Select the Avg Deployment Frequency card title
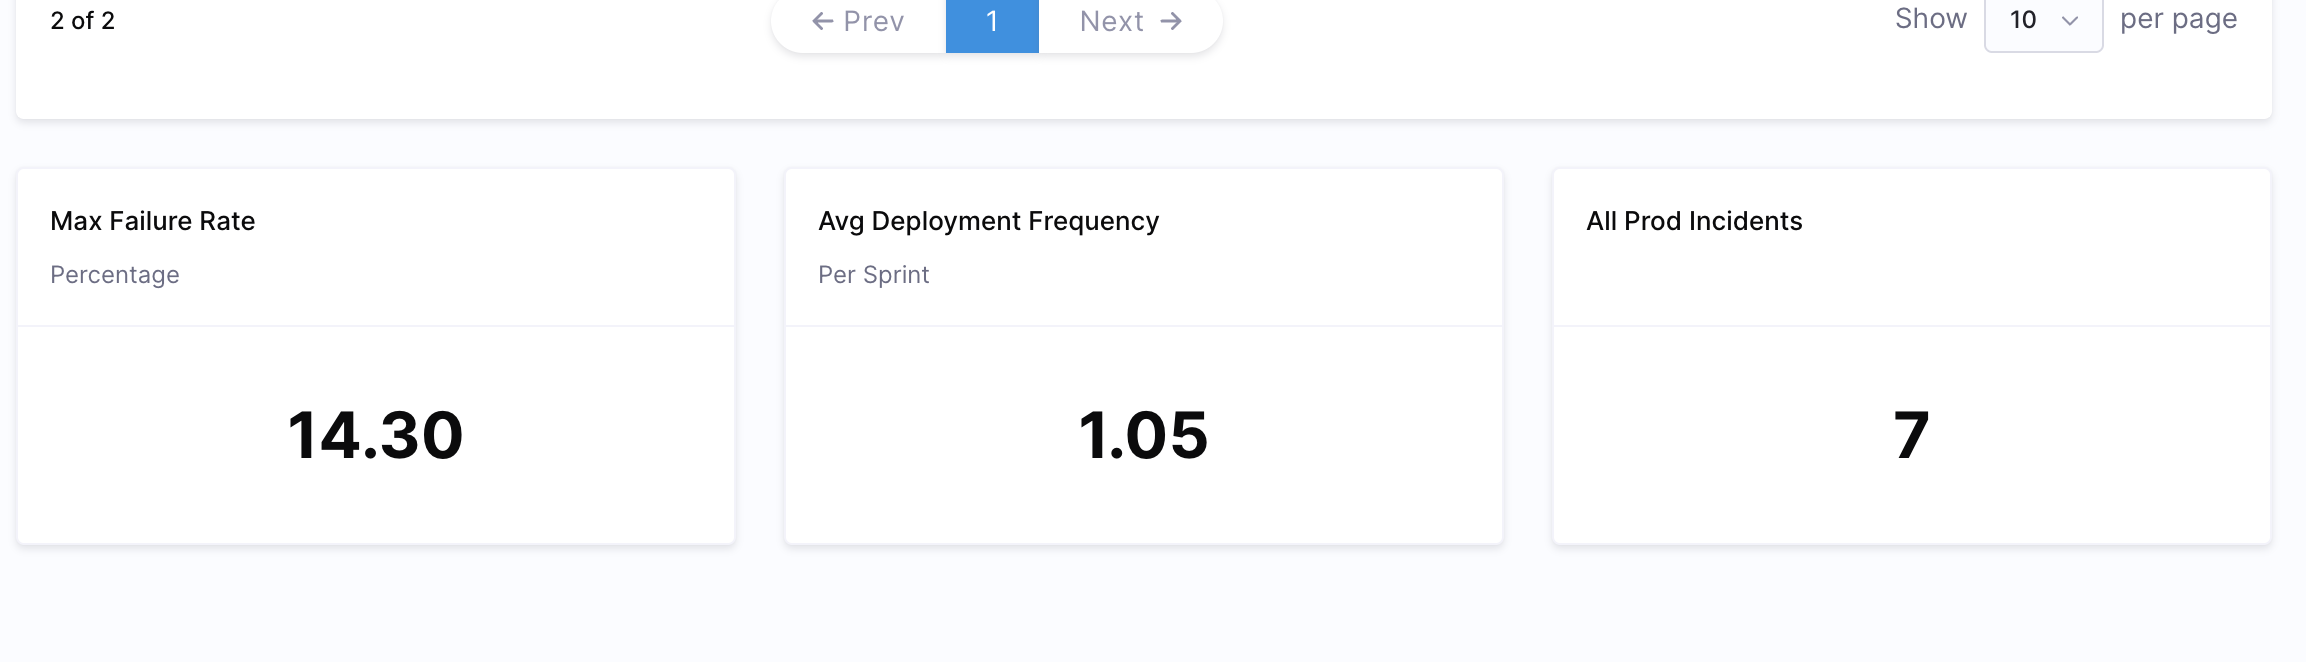Screen dimensions: 2306x662 click(x=988, y=221)
